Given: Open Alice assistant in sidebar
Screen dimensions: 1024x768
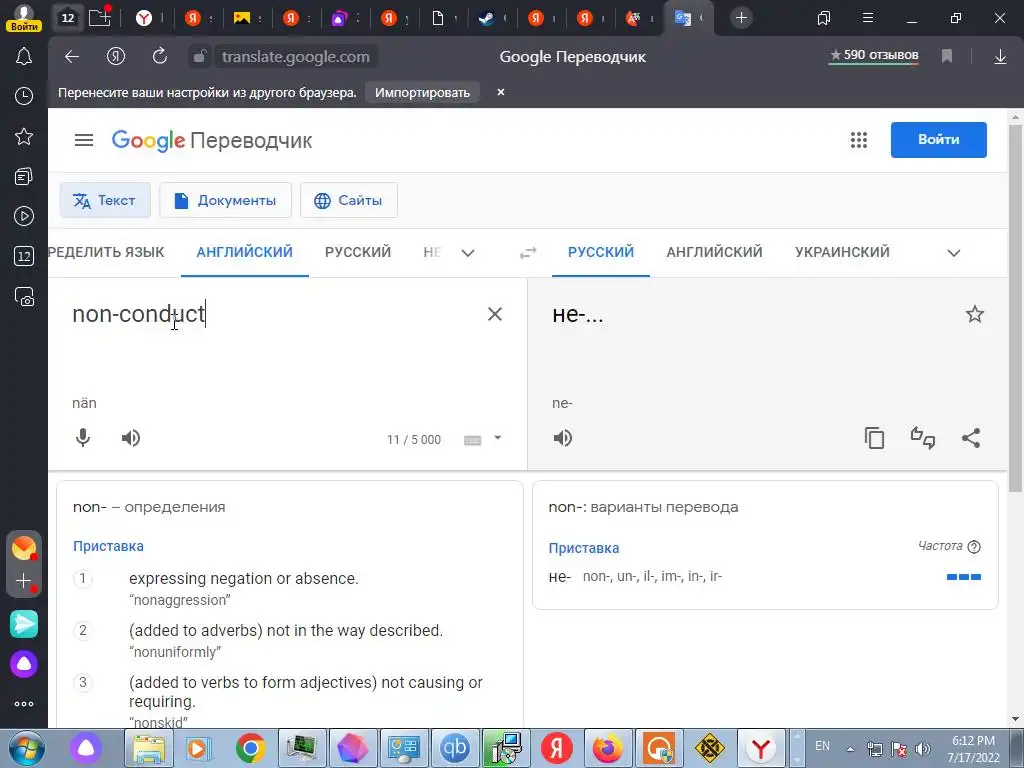Looking at the screenshot, I should 24,664.
